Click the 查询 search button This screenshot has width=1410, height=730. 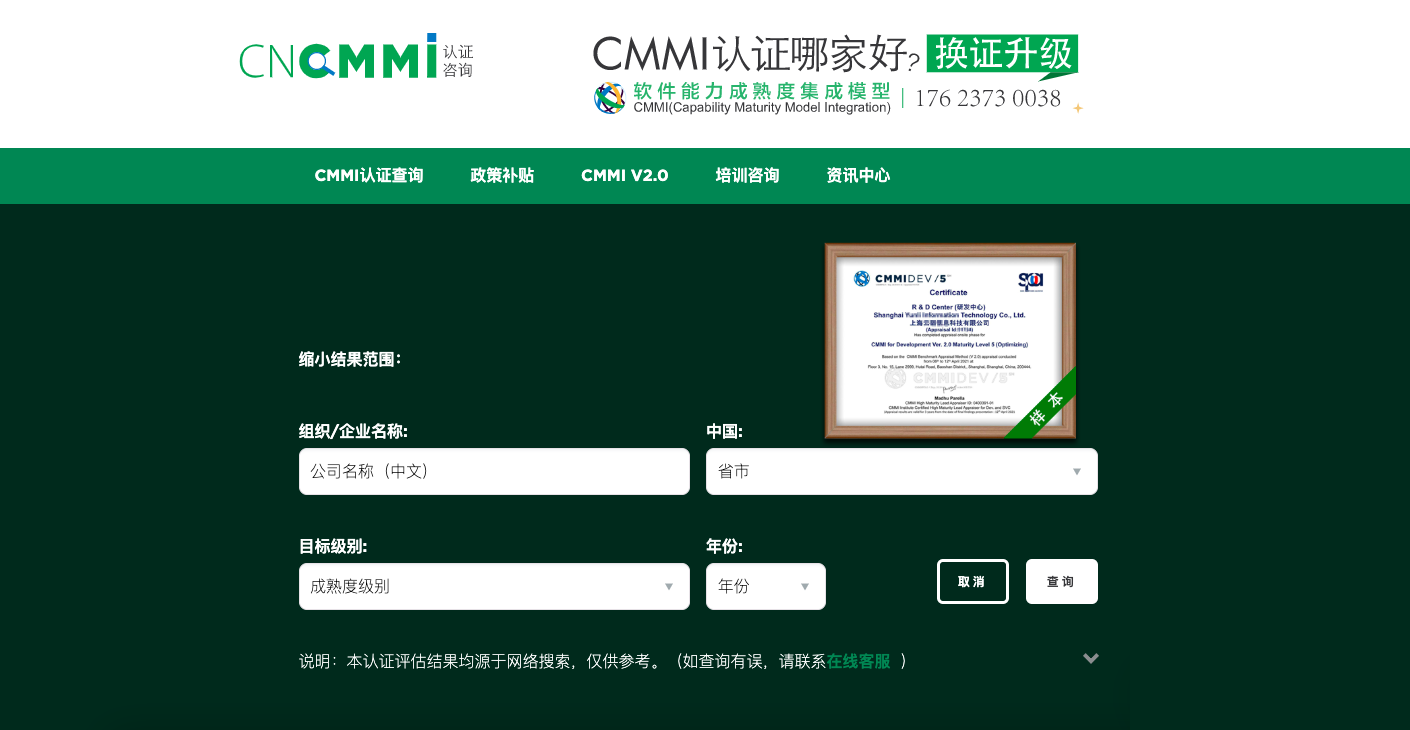(1062, 581)
